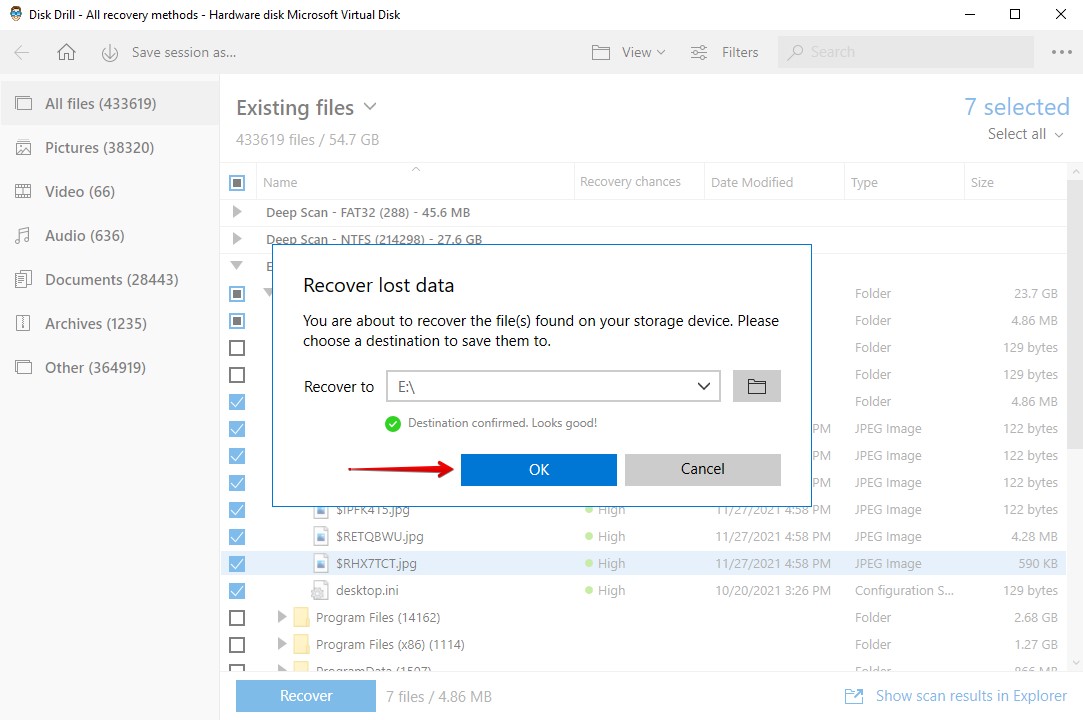Expand the Program Files (14162) folder

281,616
